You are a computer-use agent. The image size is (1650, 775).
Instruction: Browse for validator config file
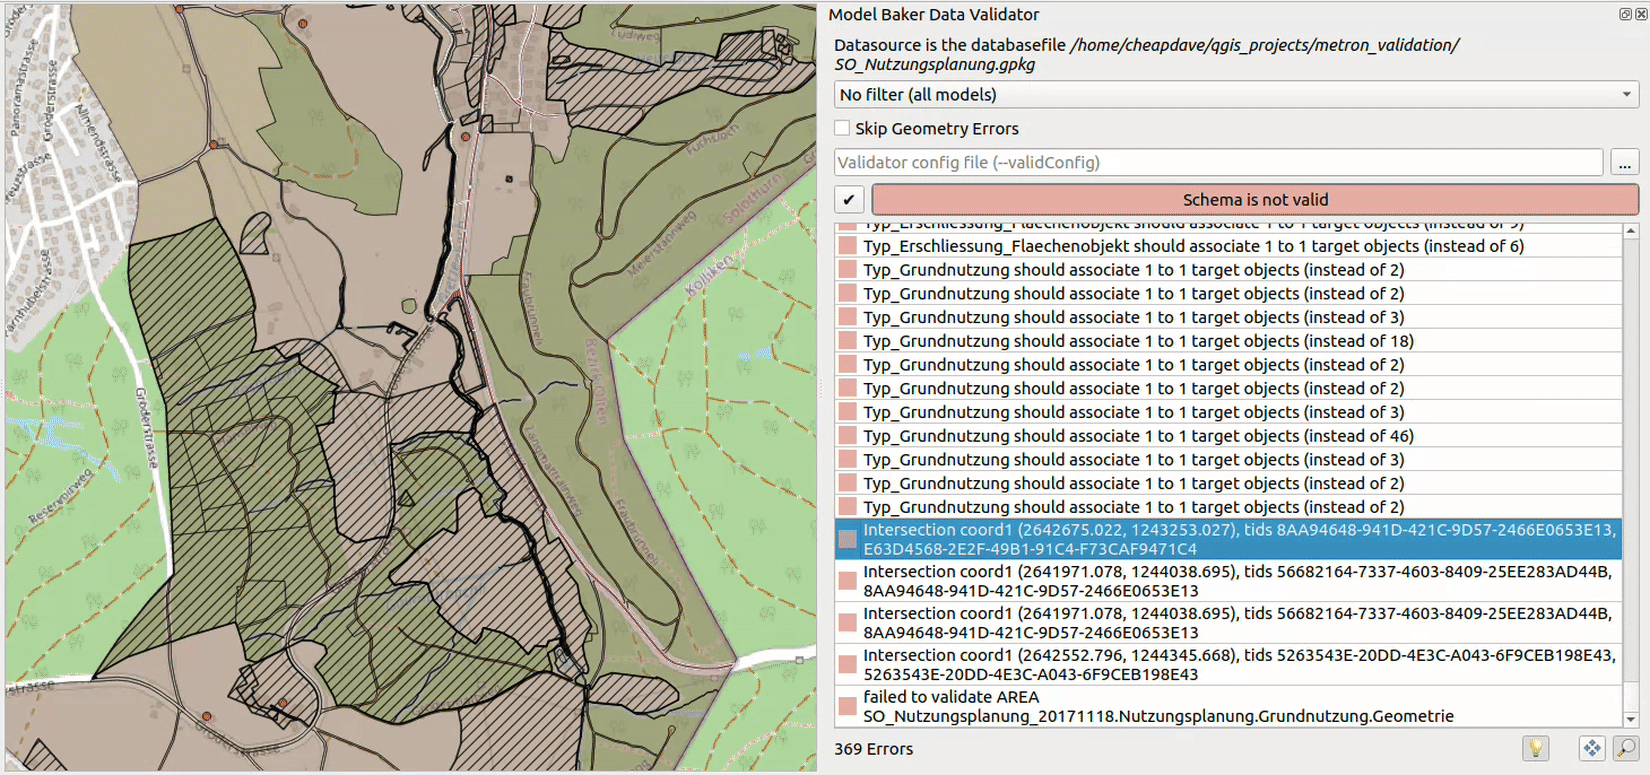pyautogui.click(x=1625, y=162)
